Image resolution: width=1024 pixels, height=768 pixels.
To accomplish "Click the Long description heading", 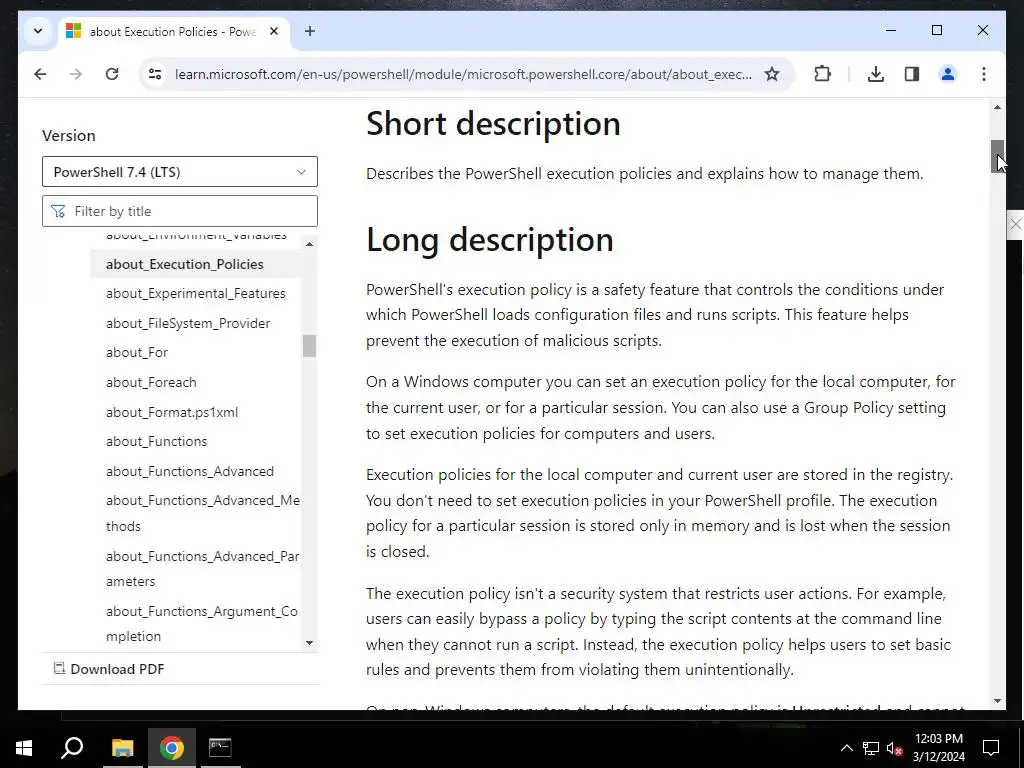I will (490, 240).
